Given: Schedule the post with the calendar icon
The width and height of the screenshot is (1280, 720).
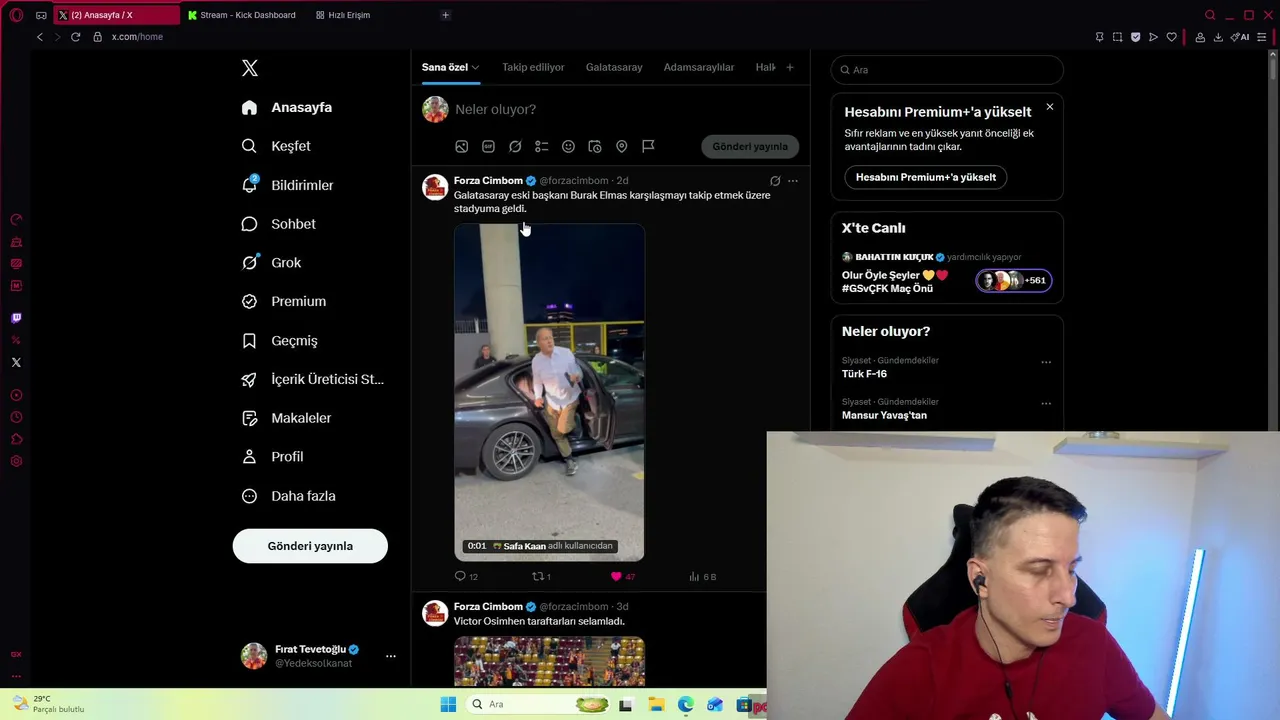Looking at the screenshot, I should tap(595, 146).
